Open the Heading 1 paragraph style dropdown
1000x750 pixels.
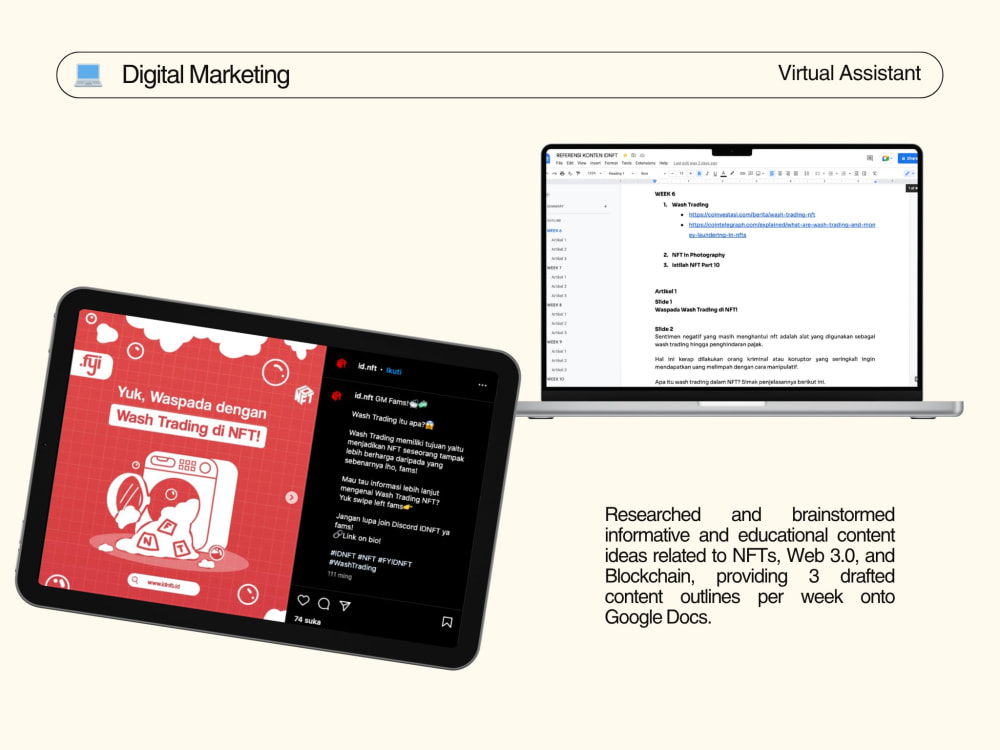point(621,173)
